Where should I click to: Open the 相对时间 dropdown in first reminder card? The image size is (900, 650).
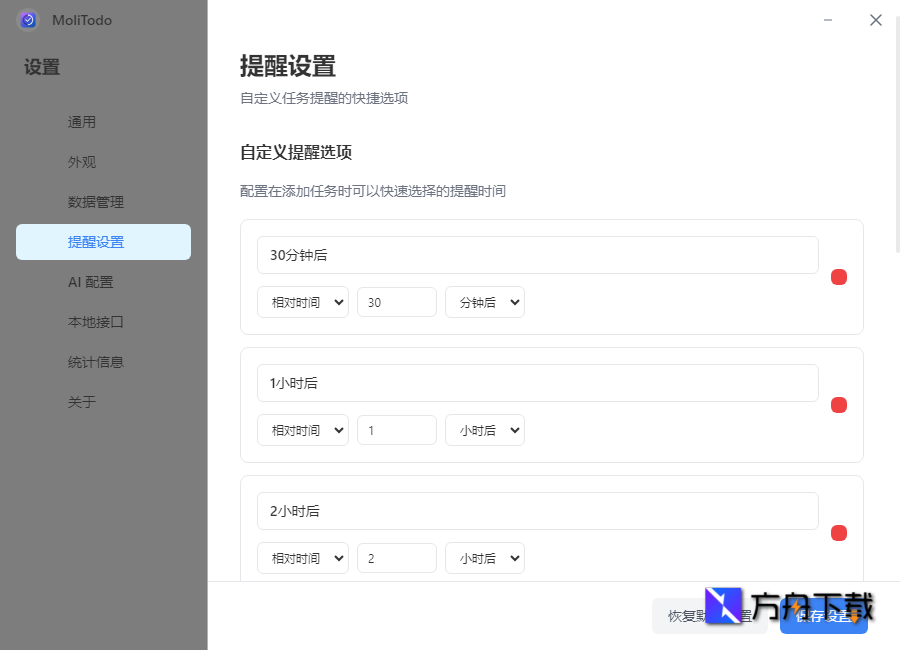(x=302, y=301)
